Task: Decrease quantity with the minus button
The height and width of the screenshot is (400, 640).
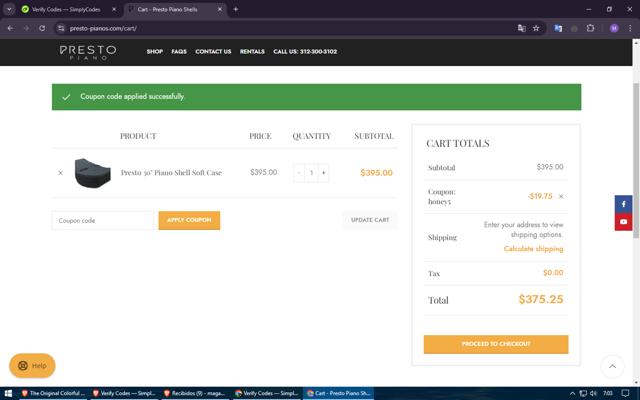Action: point(299,173)
